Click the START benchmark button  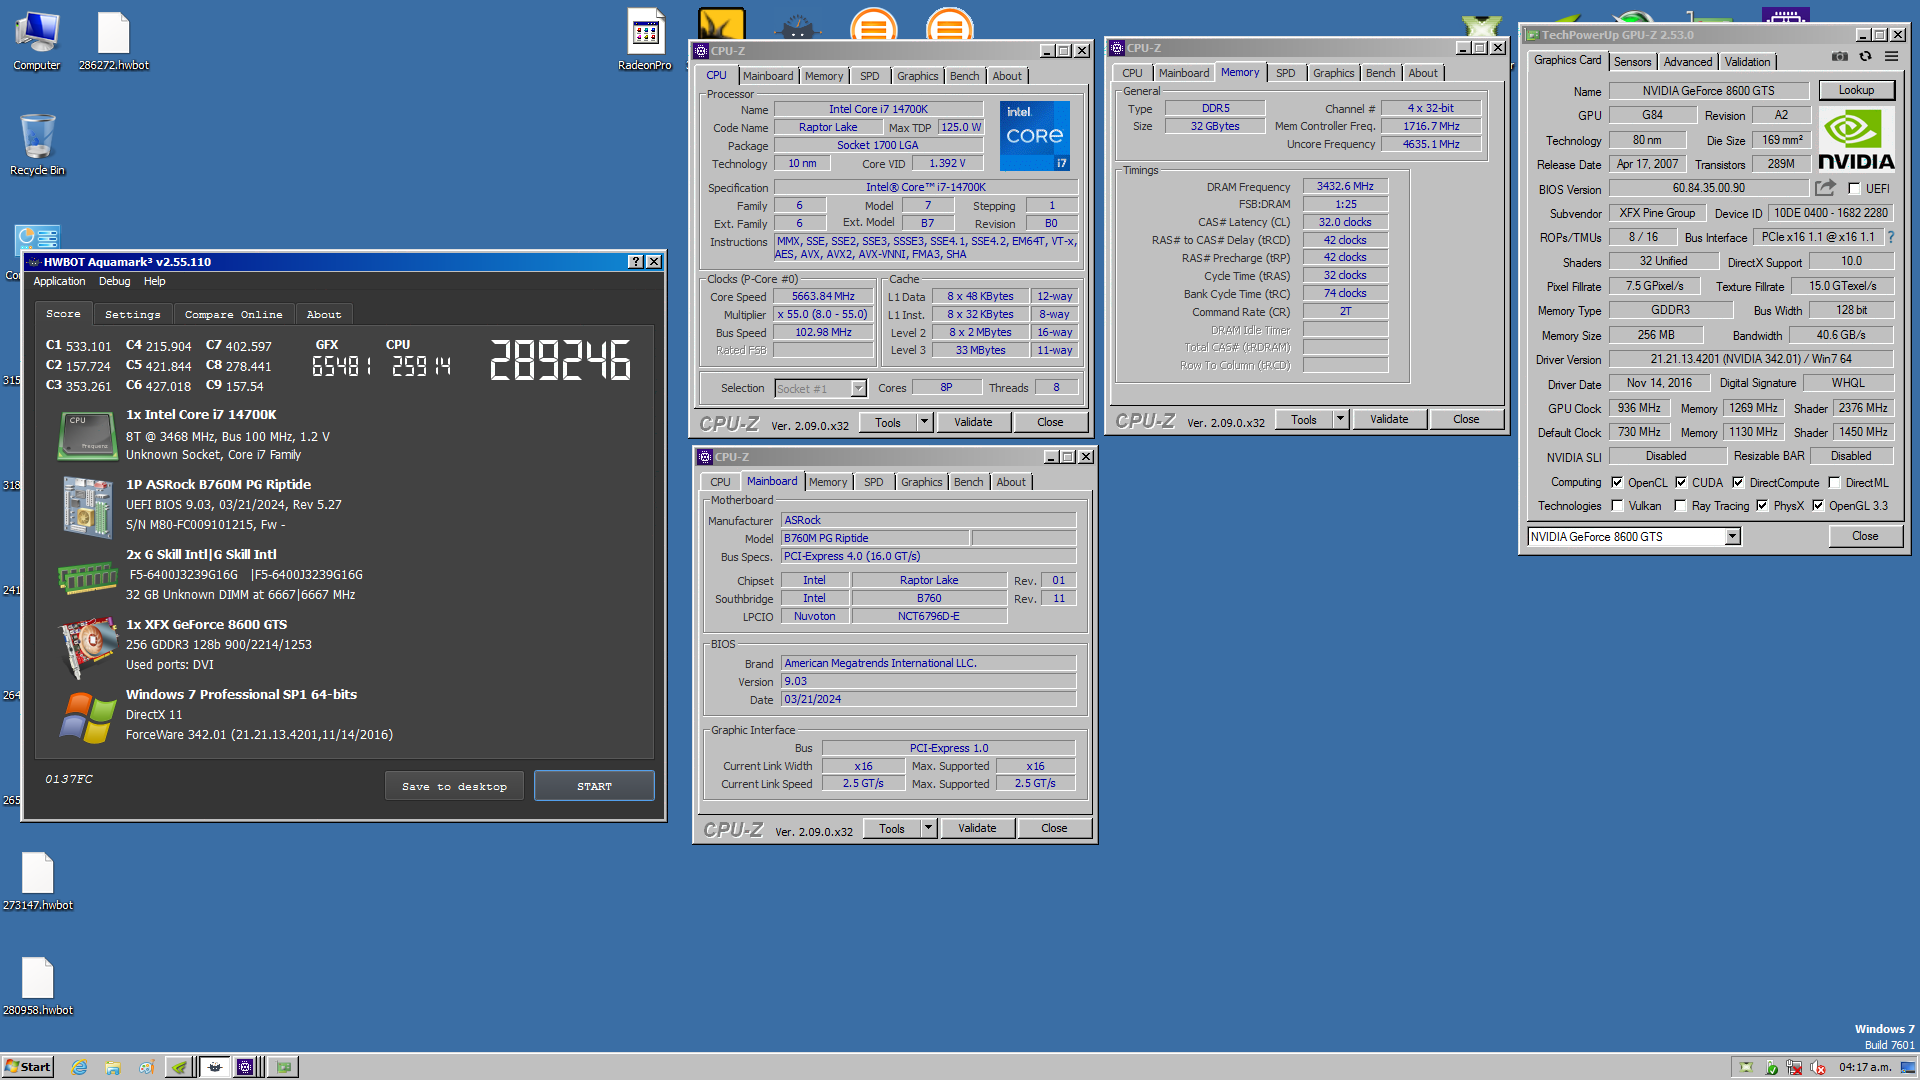point(594,786)
